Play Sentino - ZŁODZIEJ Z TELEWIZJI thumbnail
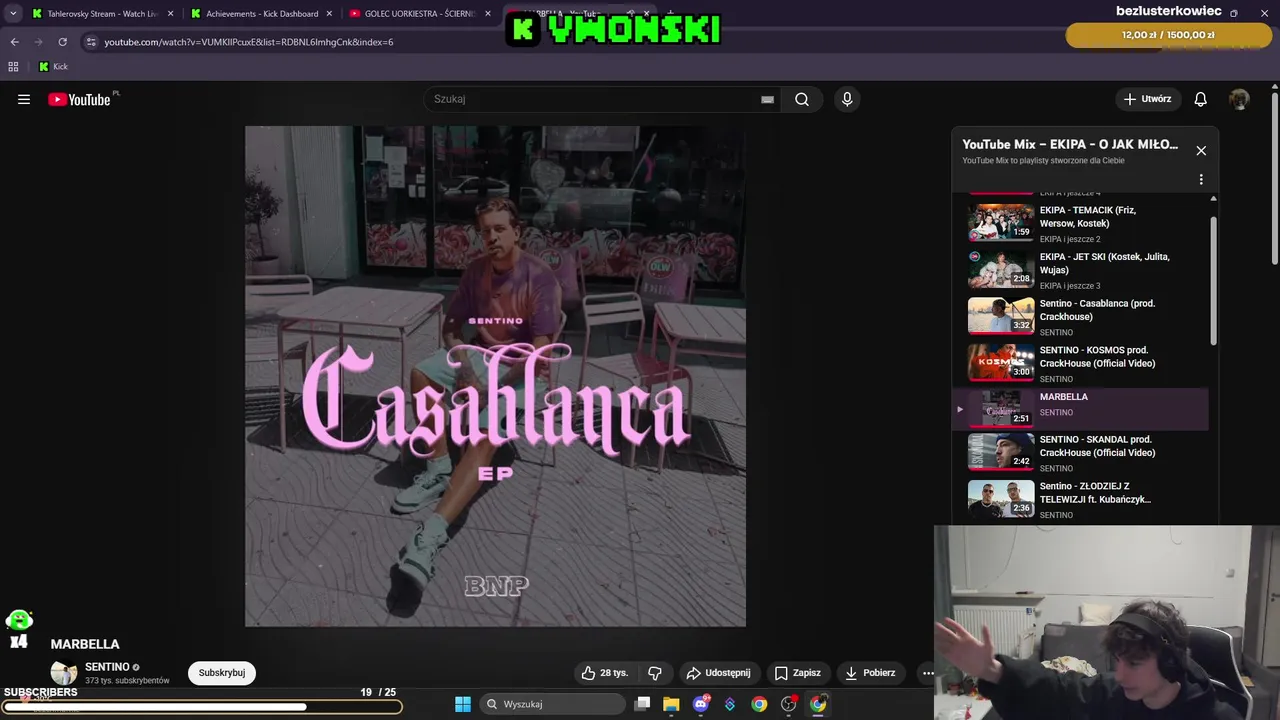This screenshot has width=1280, height=720. point(1001,499)
